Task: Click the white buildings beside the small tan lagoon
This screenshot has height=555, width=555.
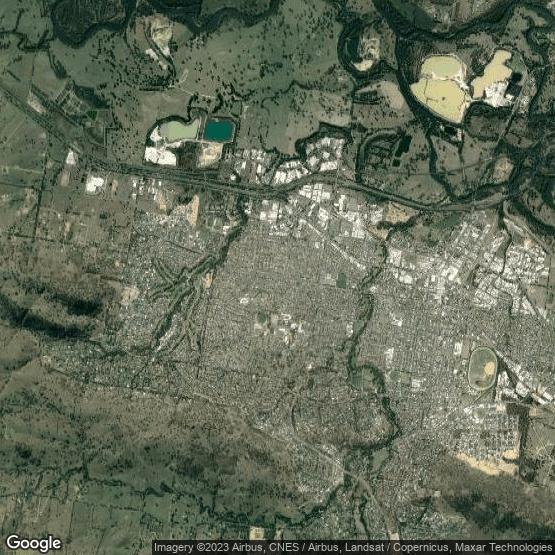Action: (499, 94)
